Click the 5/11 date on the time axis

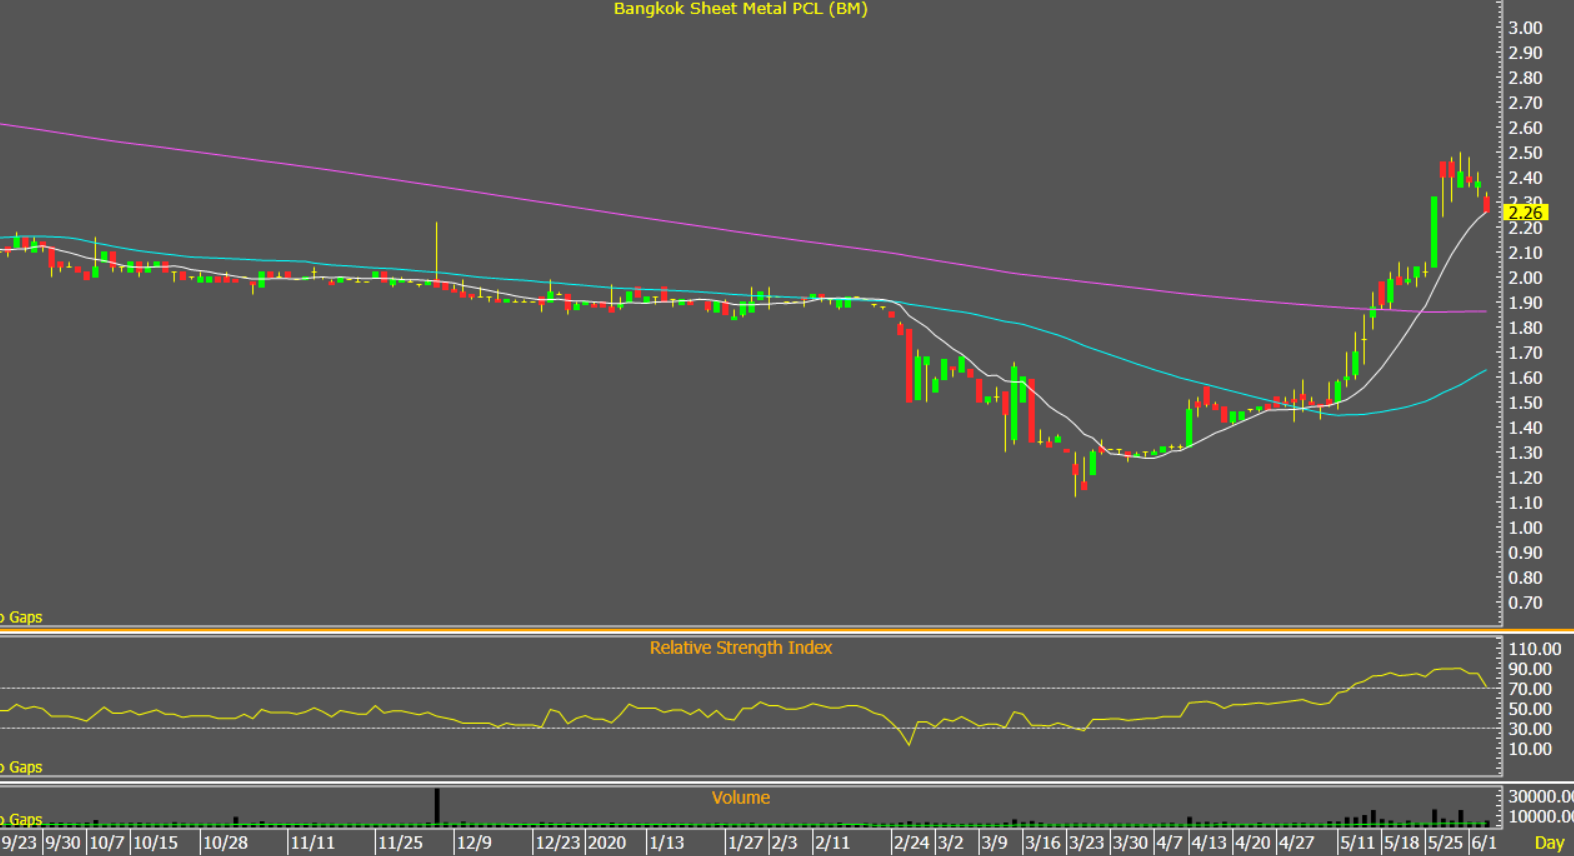[x=1358, y=843]
